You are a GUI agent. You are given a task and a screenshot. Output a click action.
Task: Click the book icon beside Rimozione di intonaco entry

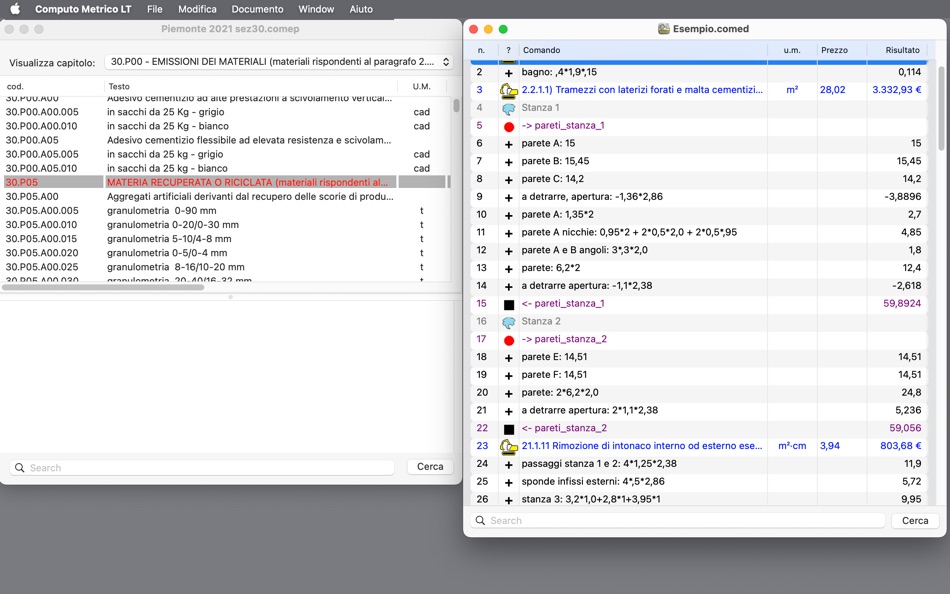click(508, 445)
